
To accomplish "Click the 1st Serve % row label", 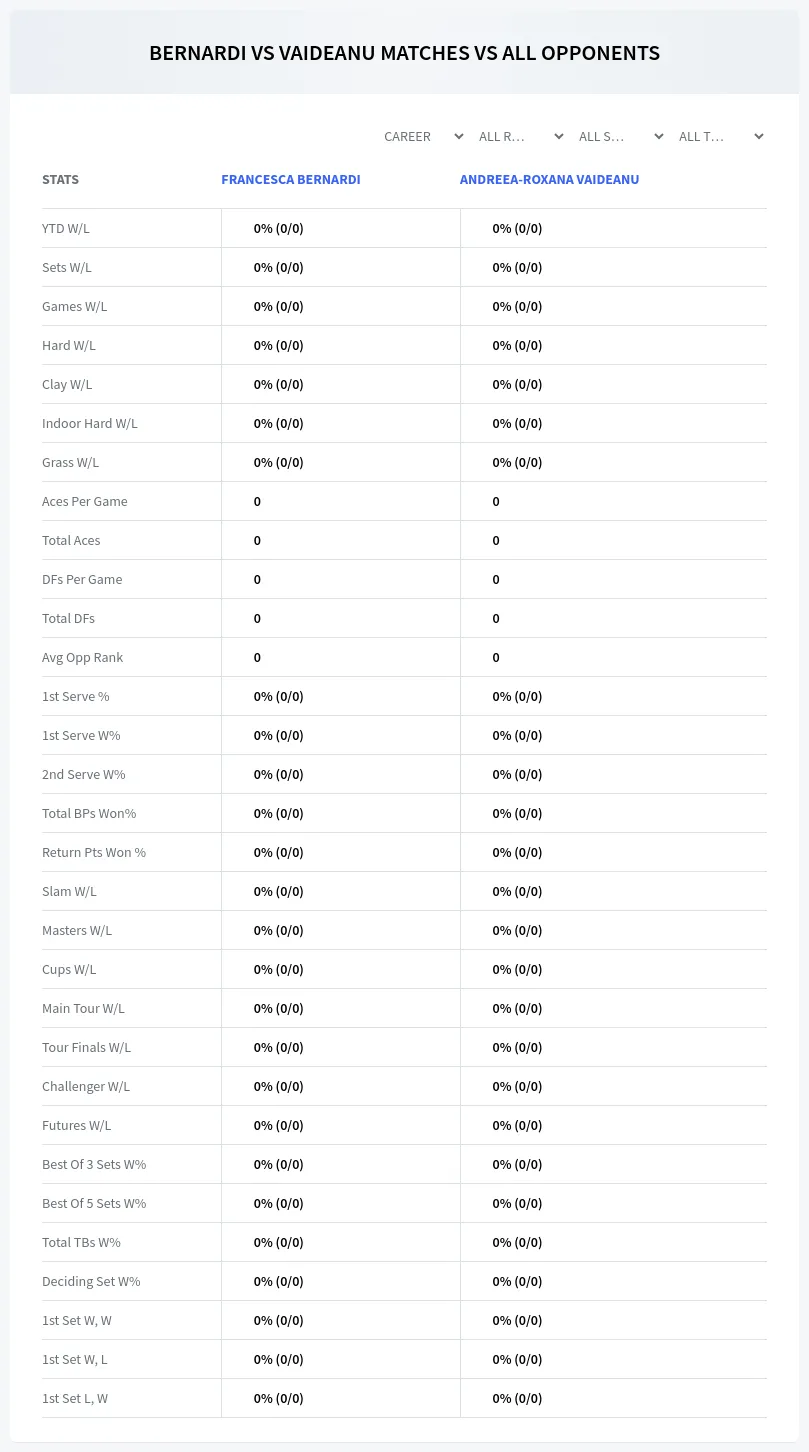I will (x=76, y=696).
